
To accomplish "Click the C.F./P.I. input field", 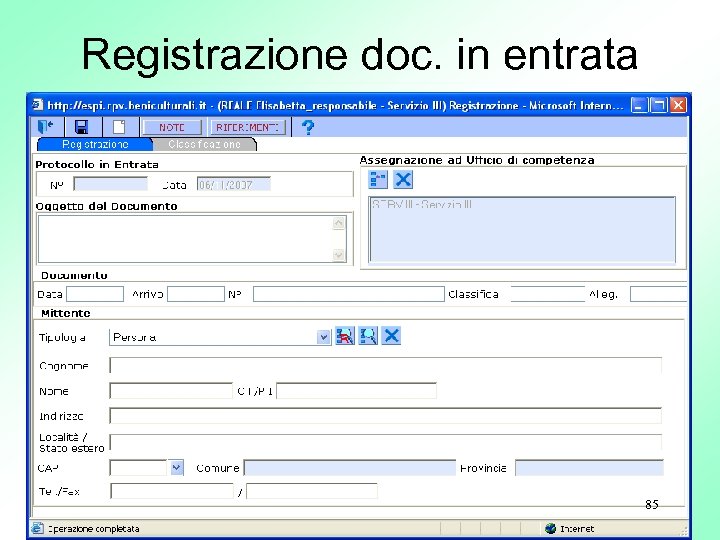I will [x=356, y=391].
